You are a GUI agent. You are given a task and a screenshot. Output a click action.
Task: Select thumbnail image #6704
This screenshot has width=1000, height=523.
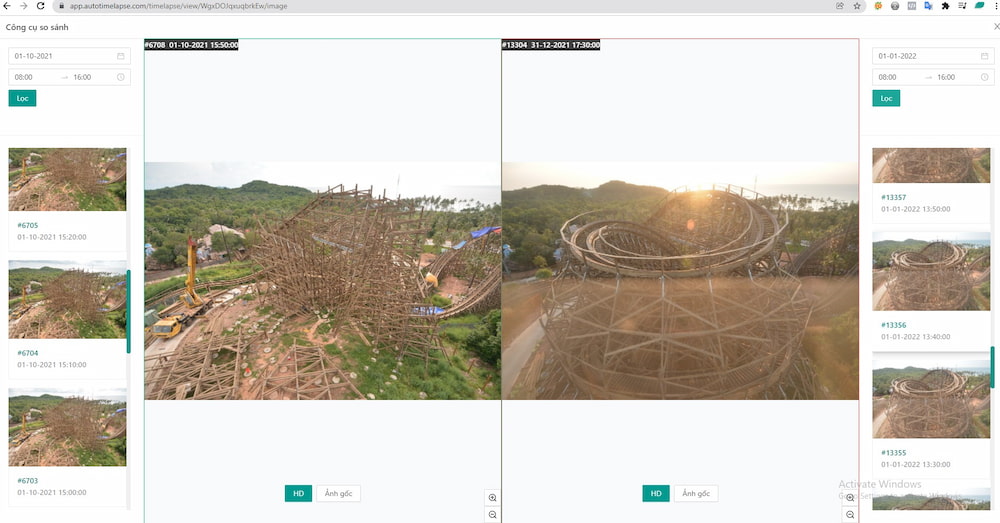pyautogui.click(x=67, y=300)
